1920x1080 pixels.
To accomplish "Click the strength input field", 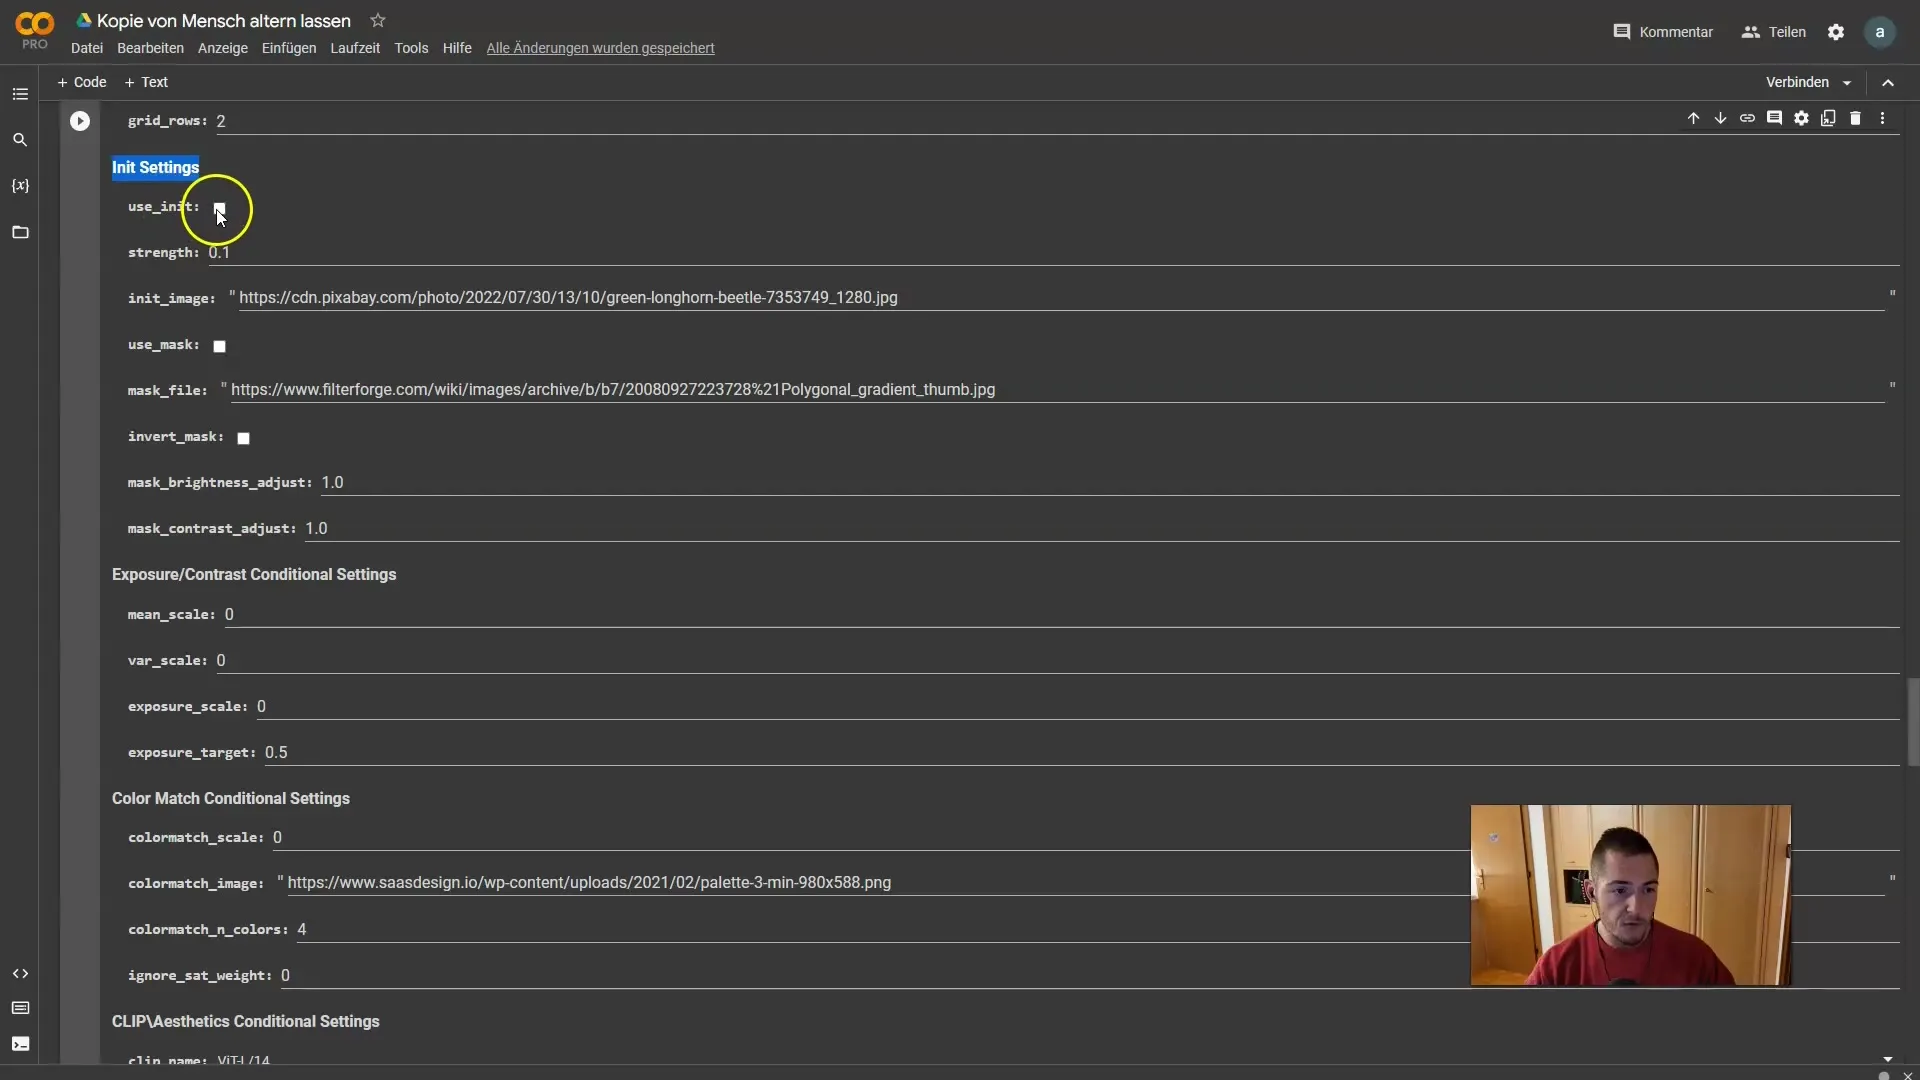I will pyautogui.click(x=1054, y=253).
